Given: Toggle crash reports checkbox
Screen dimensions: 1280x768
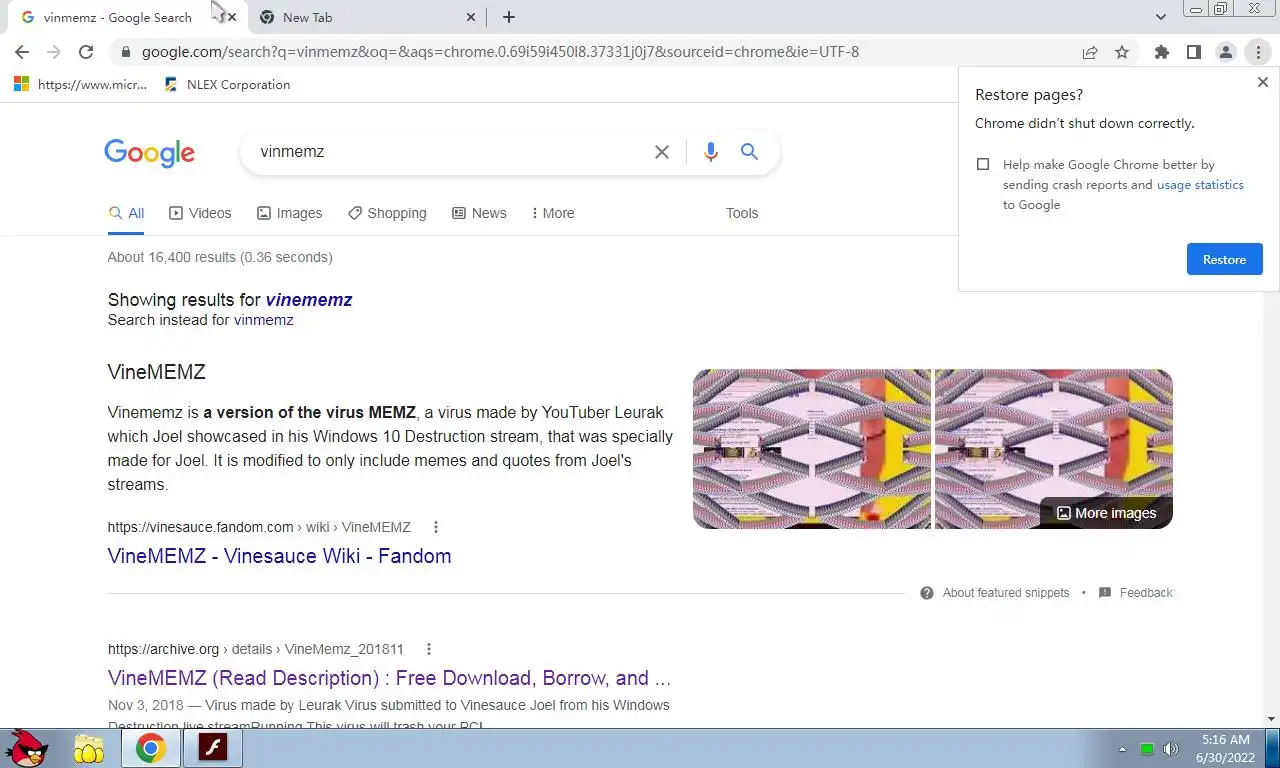Looking at the screenshot, I should (x=983, y=164).
